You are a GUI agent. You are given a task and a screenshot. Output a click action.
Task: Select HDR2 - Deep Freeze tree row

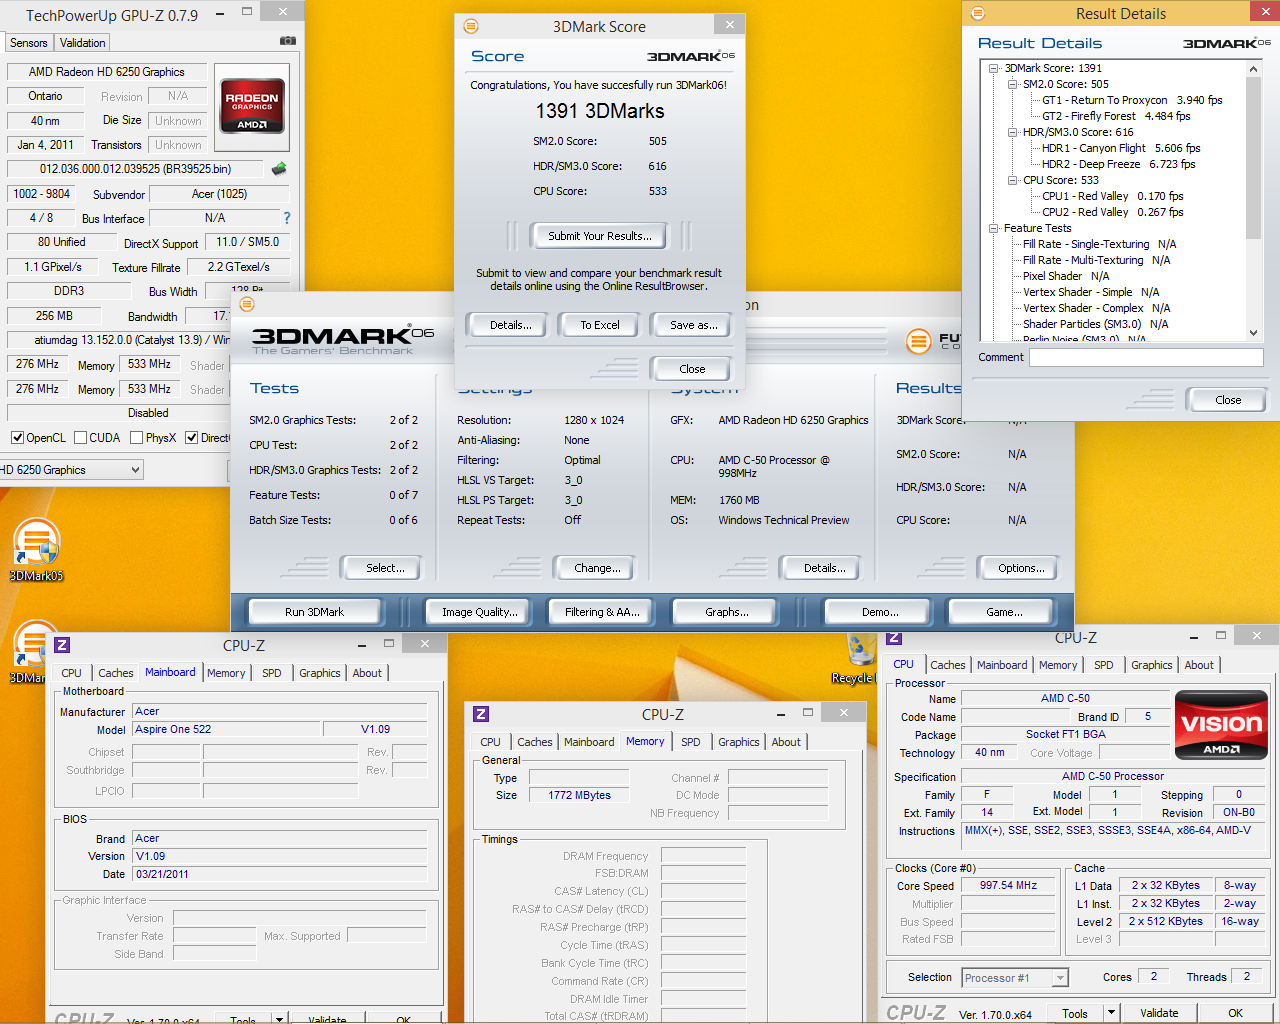pyautogui.click(x=1118, y=164)
